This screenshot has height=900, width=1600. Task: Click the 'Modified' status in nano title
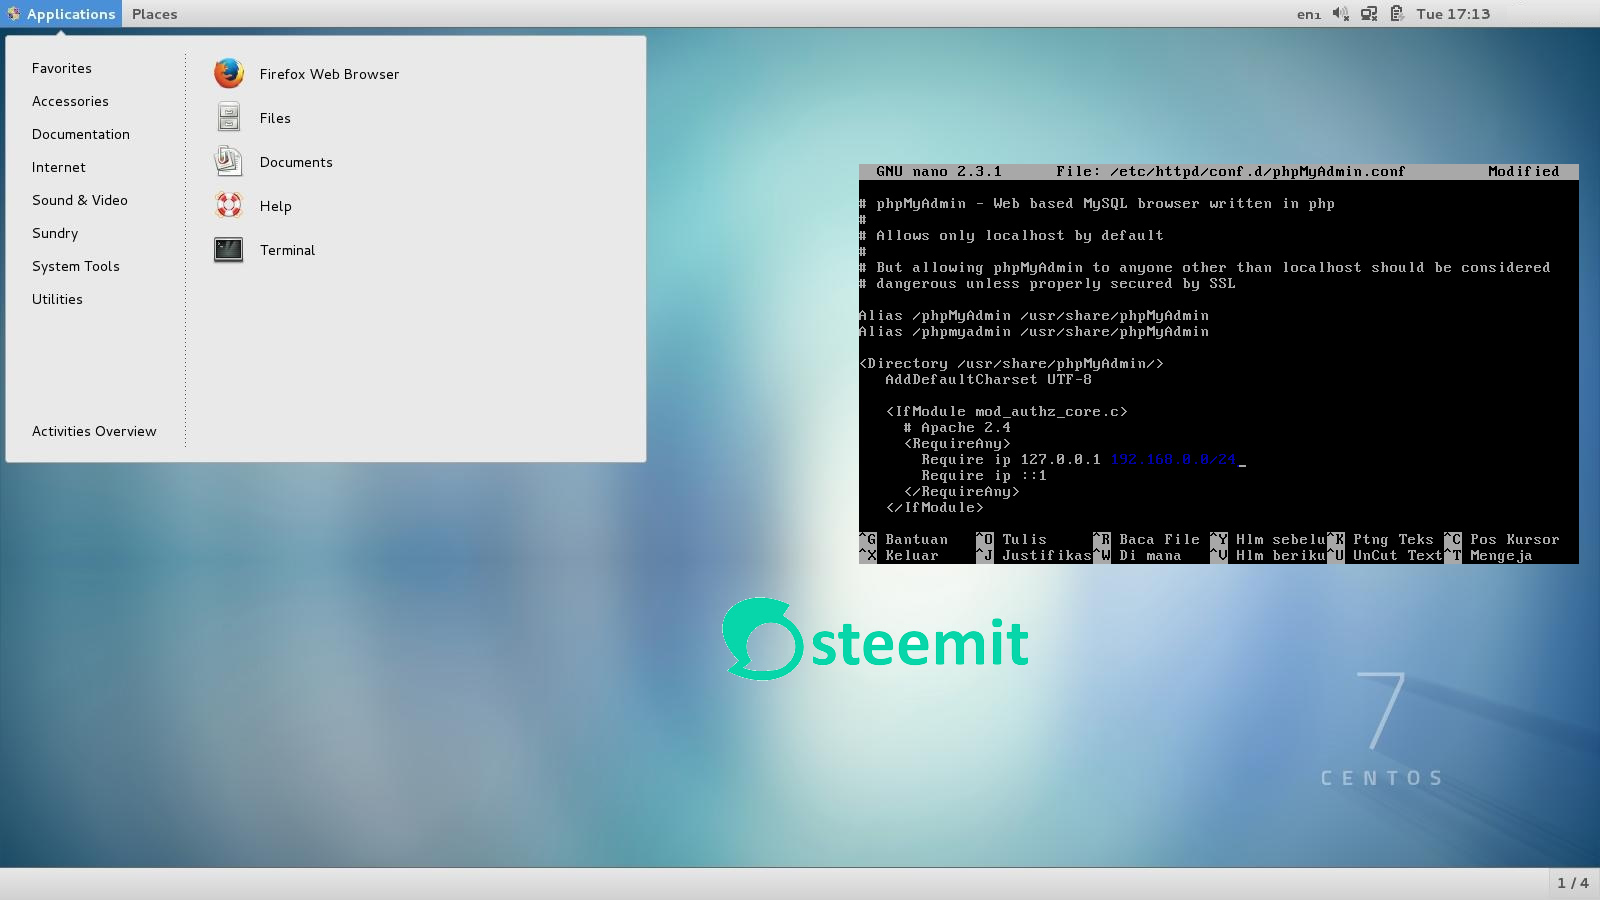click(1524, 172)
